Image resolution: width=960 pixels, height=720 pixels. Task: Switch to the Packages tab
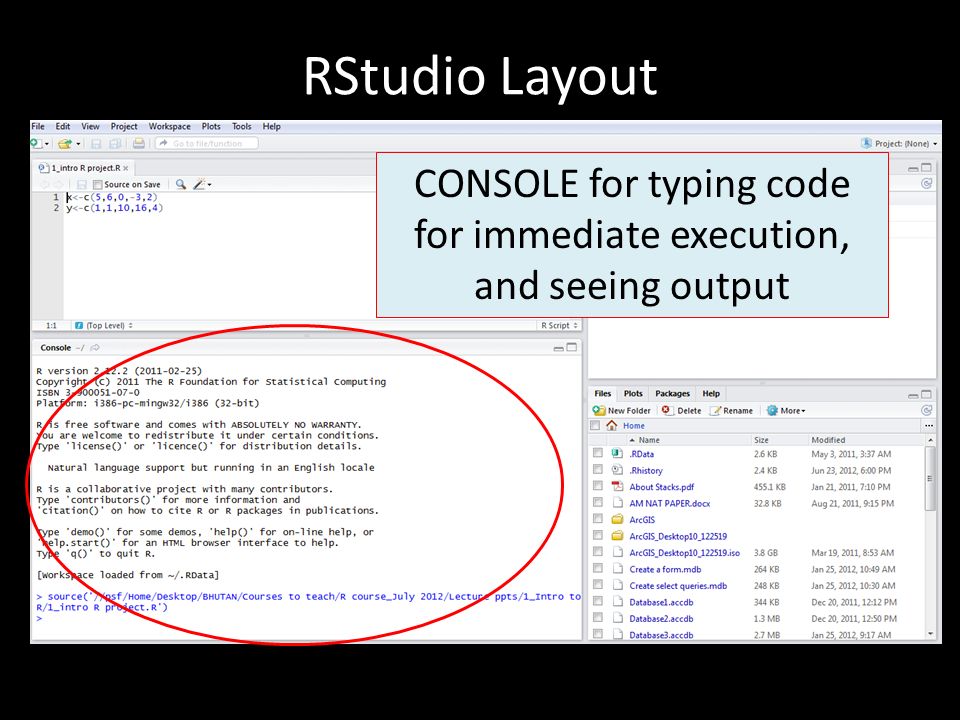pyautogui.click(x=672, y=394)
